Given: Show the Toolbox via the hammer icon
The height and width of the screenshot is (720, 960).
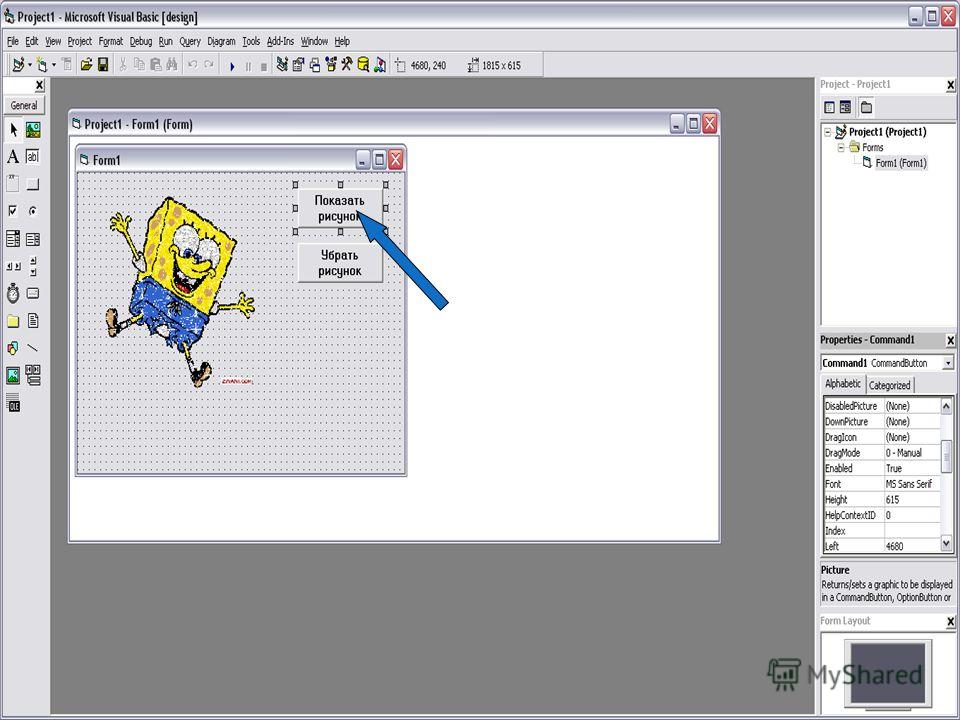Looking at the screenshot, I should point(347,65).
